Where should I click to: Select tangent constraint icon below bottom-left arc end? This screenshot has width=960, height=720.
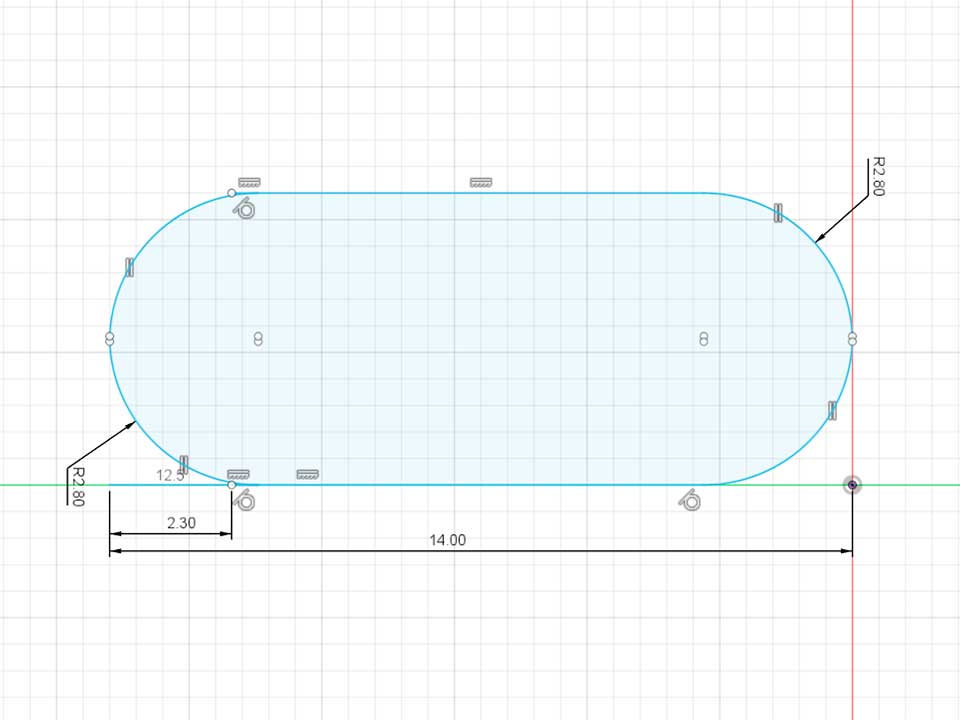[245, 500]
